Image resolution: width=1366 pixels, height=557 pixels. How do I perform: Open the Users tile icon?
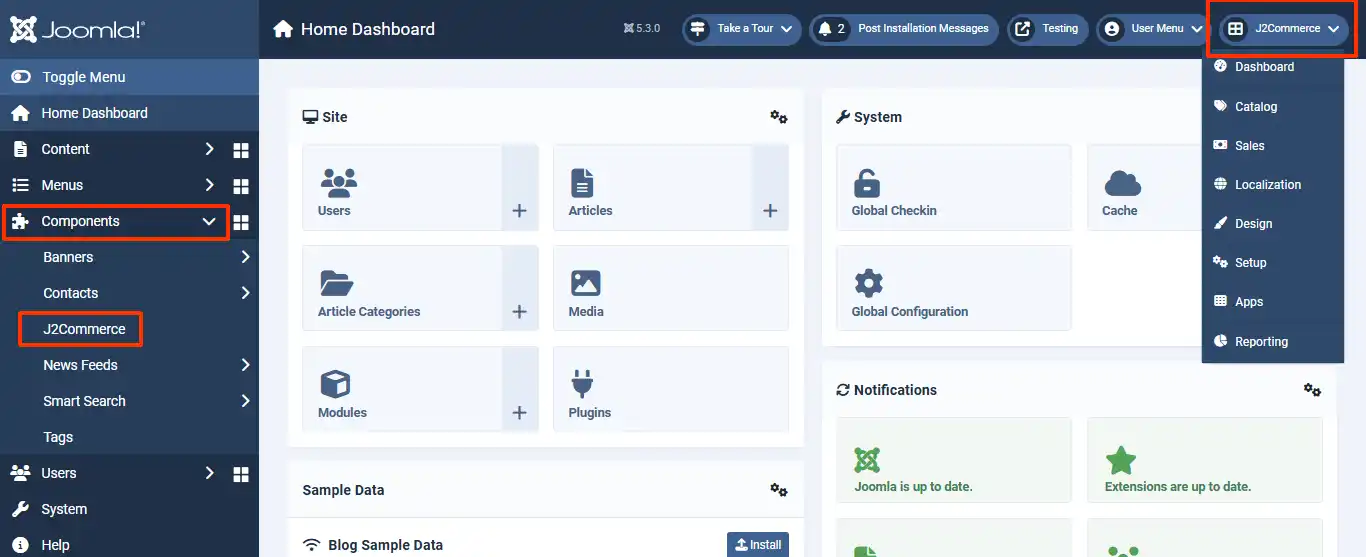[x=339, y=183]
